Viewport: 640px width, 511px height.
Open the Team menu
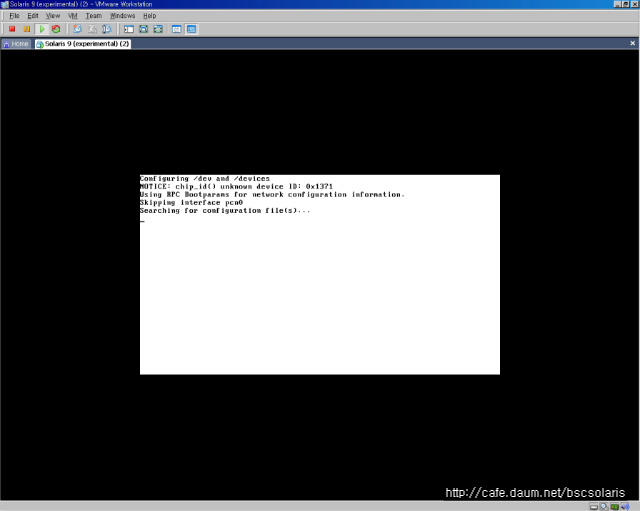[x=93, y=16]
